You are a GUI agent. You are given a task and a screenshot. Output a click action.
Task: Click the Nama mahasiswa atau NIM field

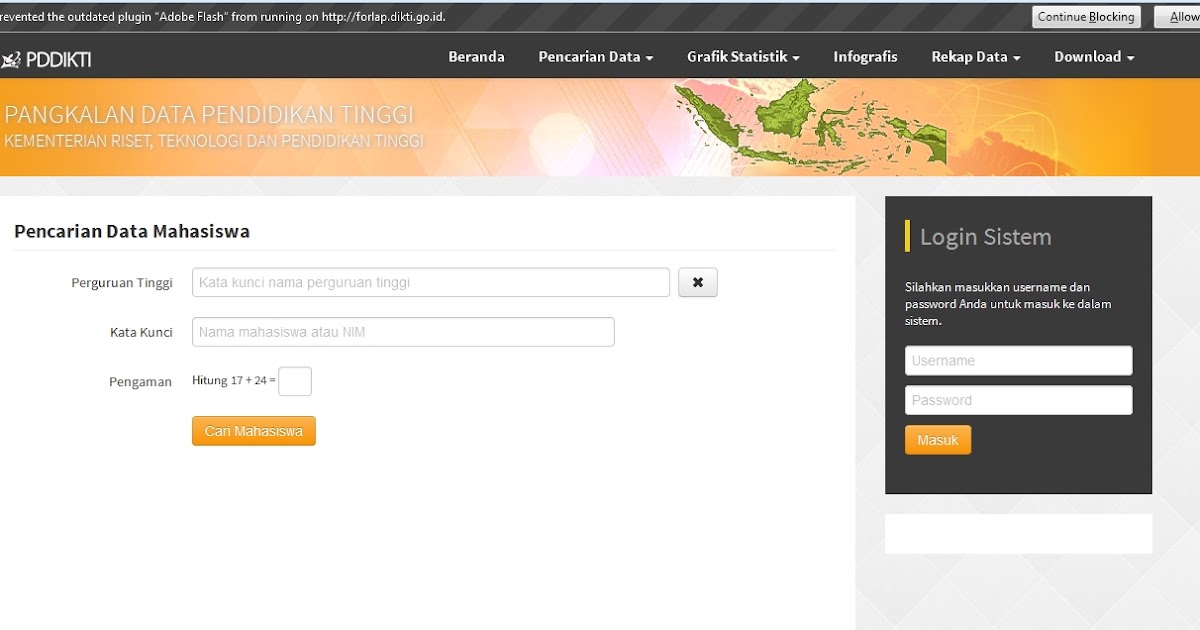[x=402, y=331]
